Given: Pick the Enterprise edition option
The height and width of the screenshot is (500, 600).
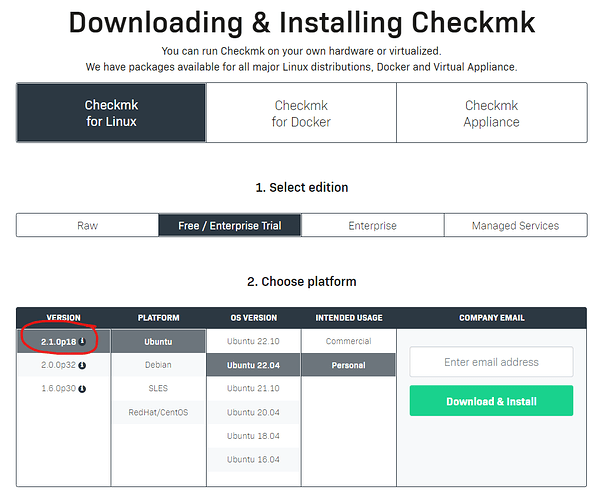Looking at the screenshot, I should tap(372, 226).
